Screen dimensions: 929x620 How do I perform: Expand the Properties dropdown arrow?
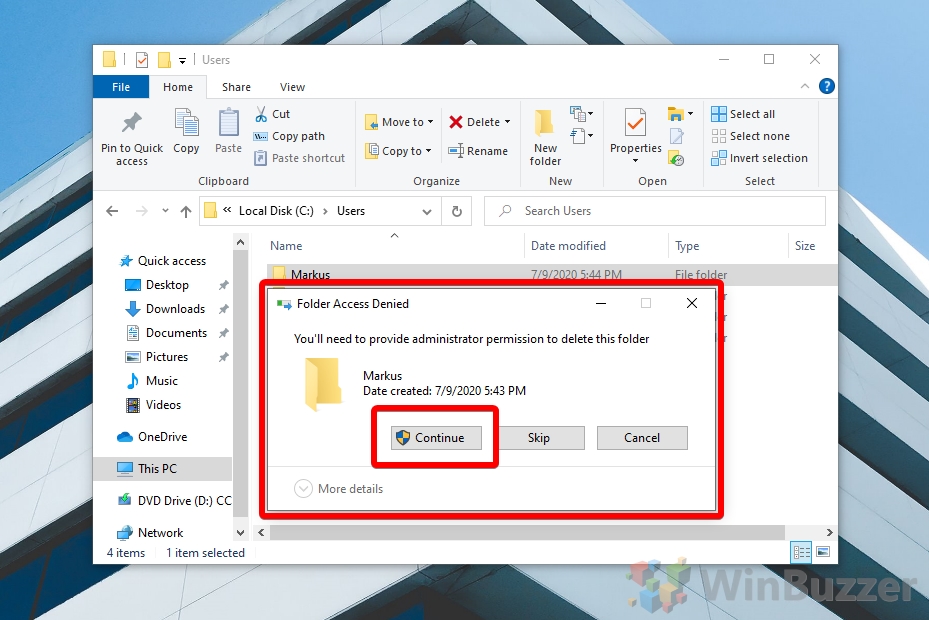tap(635, 161)
